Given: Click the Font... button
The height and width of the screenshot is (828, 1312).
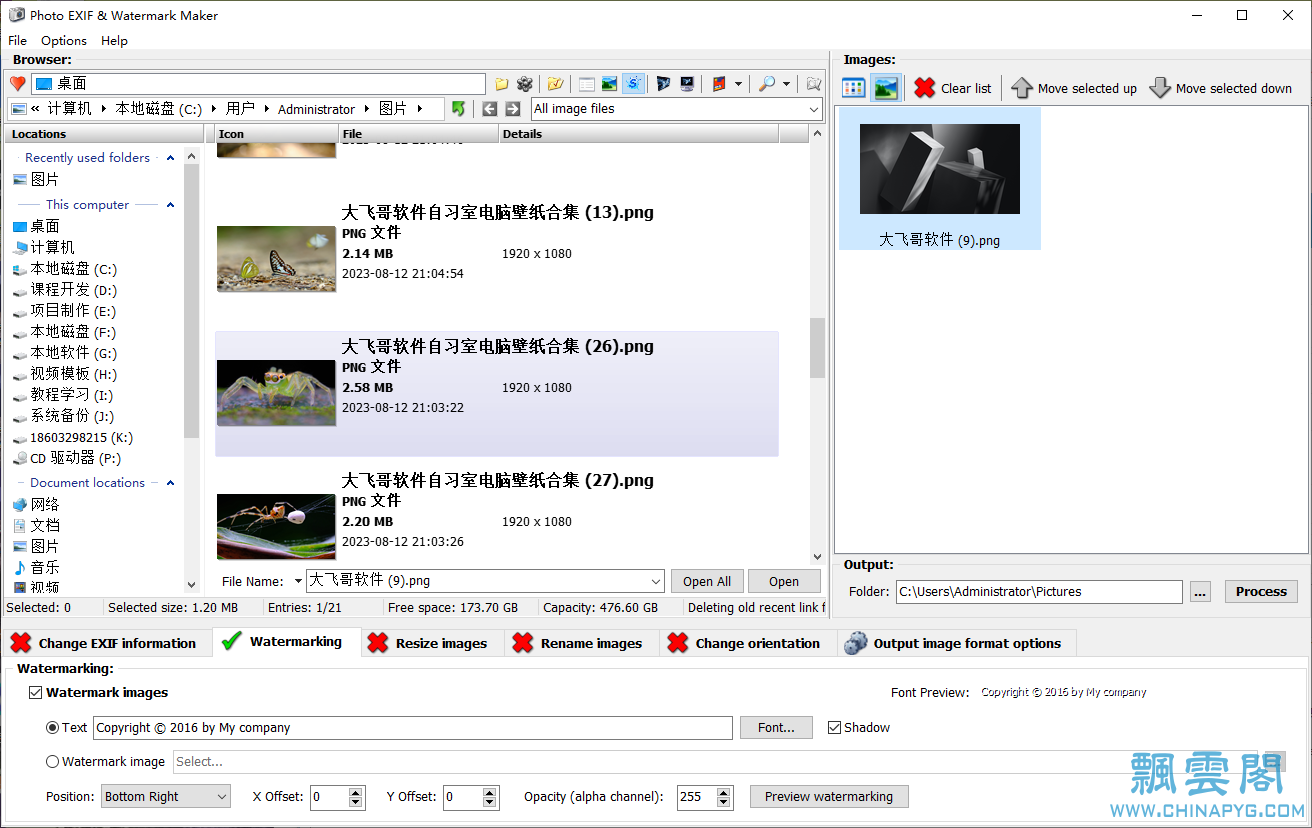Looking at the screenshot, I should (x=776, y=727).
